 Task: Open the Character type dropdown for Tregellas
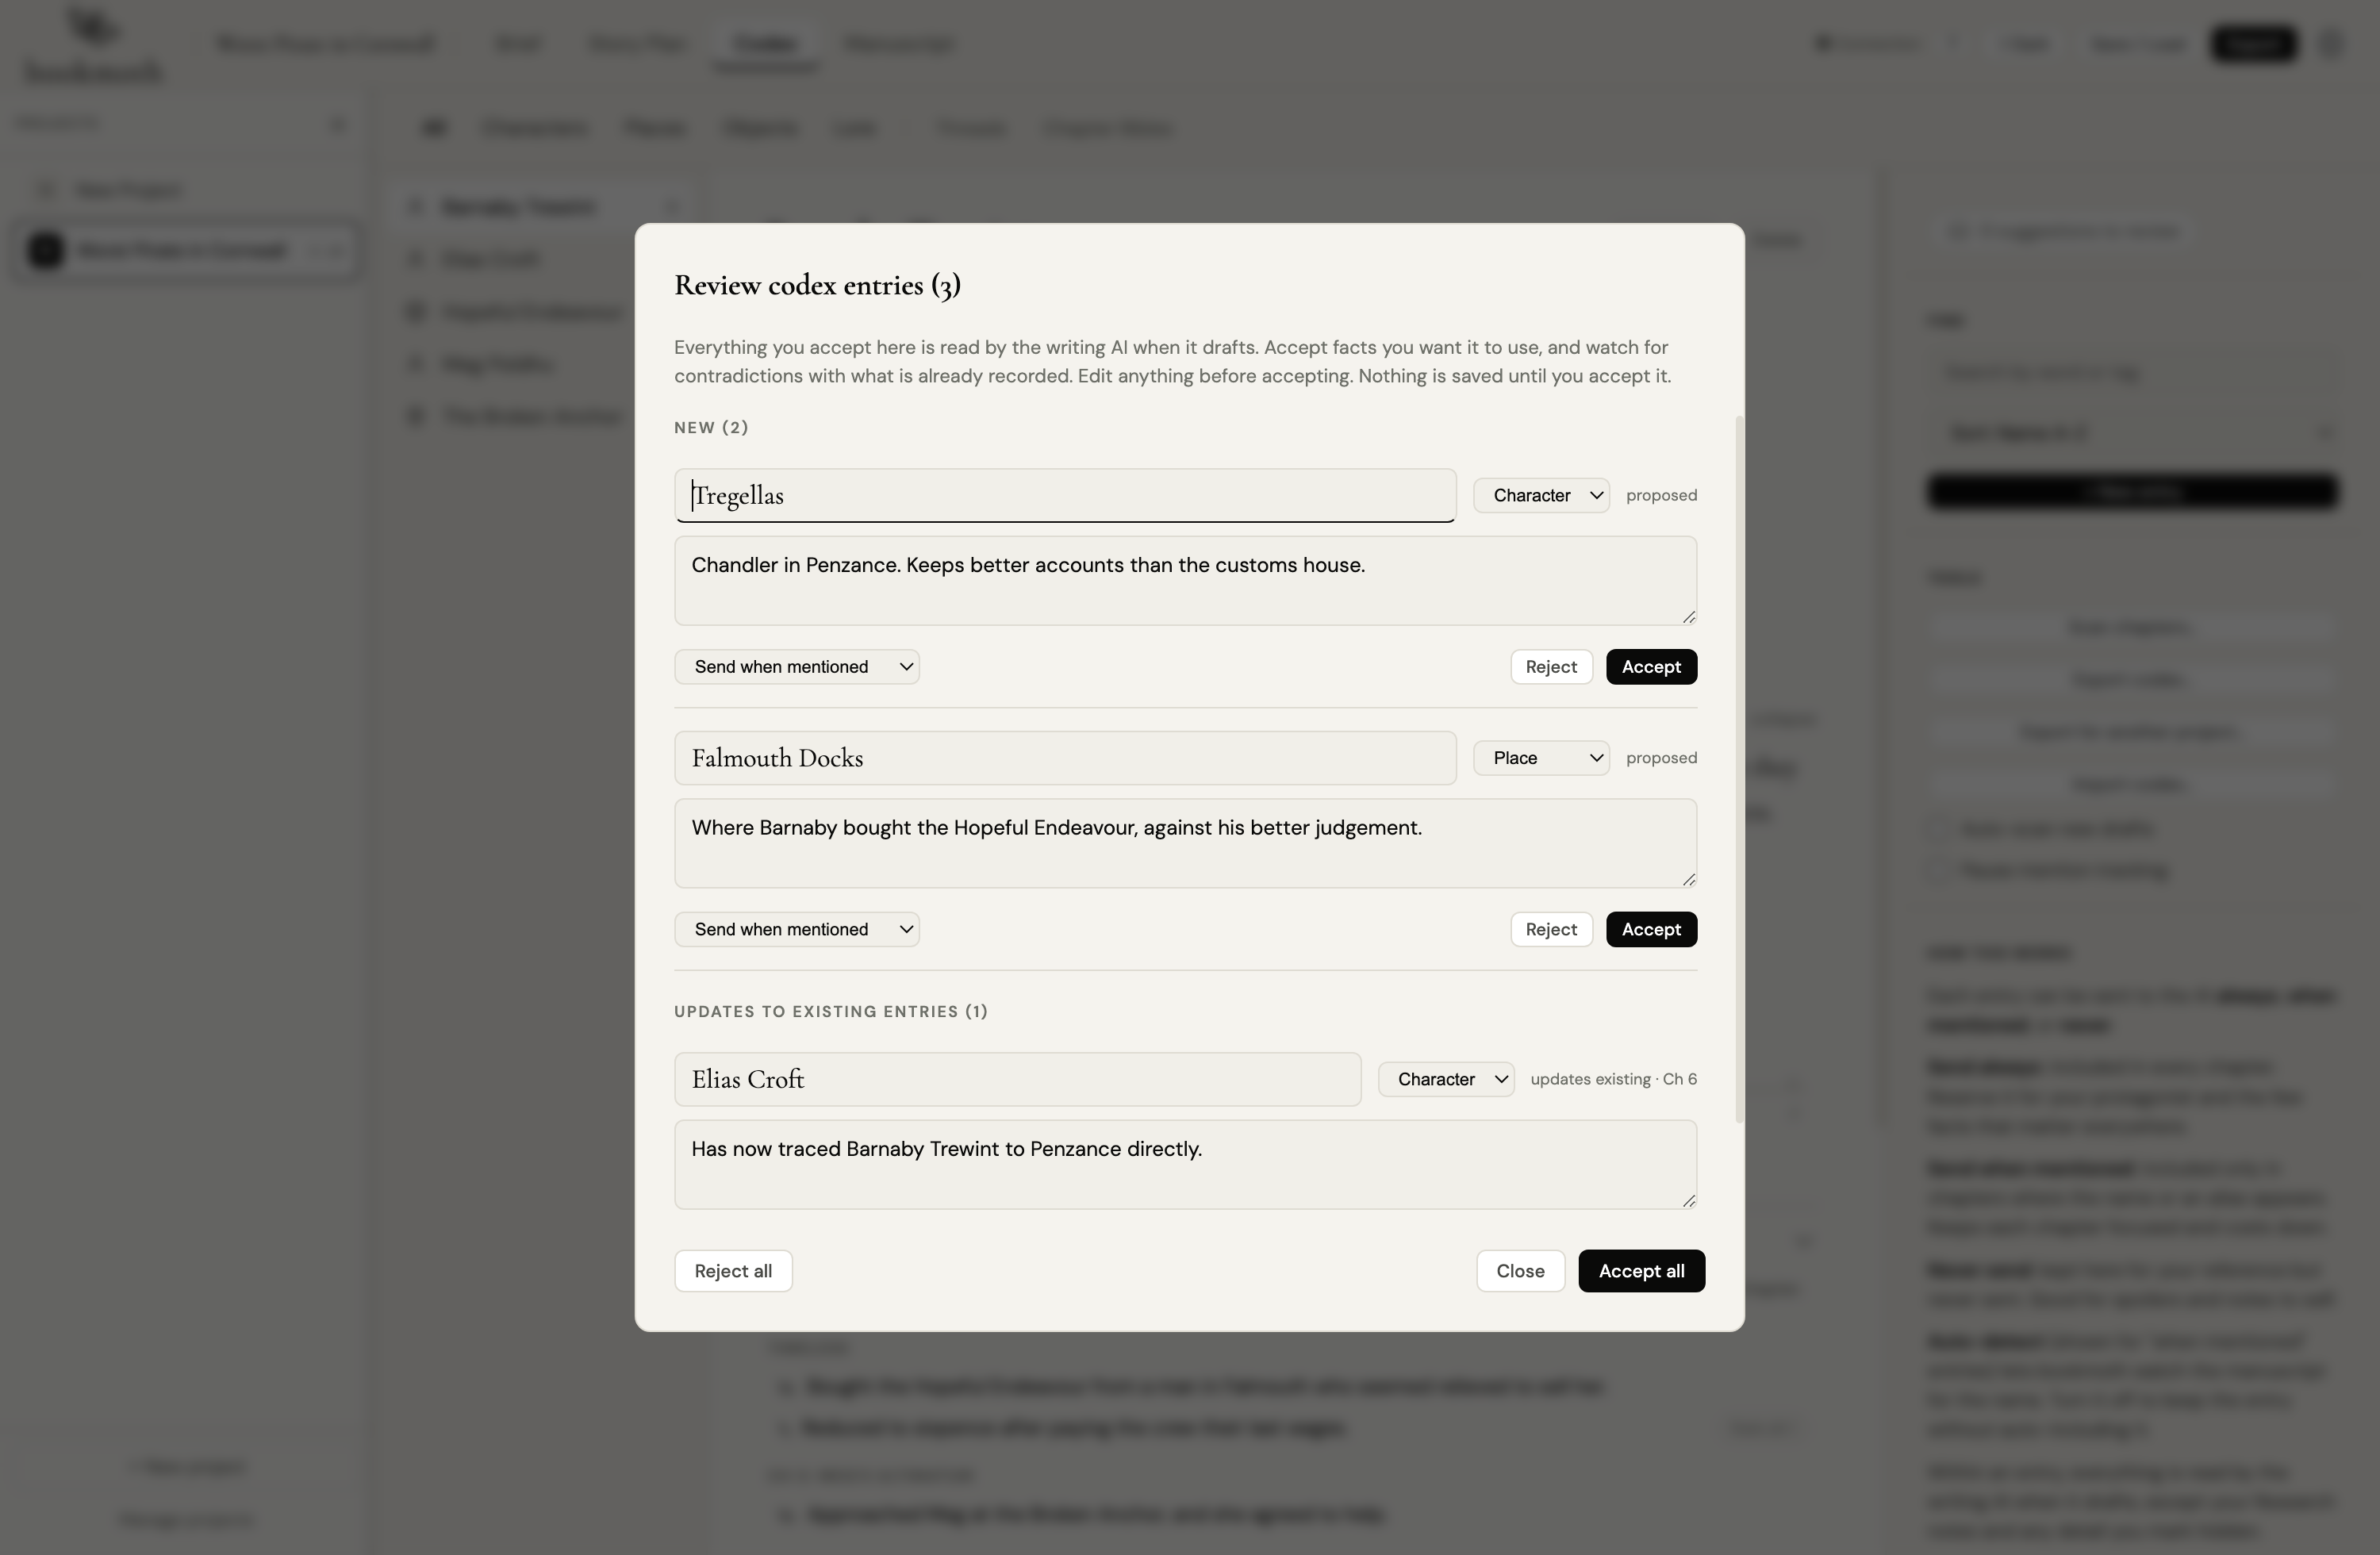tap(1541, 495)
